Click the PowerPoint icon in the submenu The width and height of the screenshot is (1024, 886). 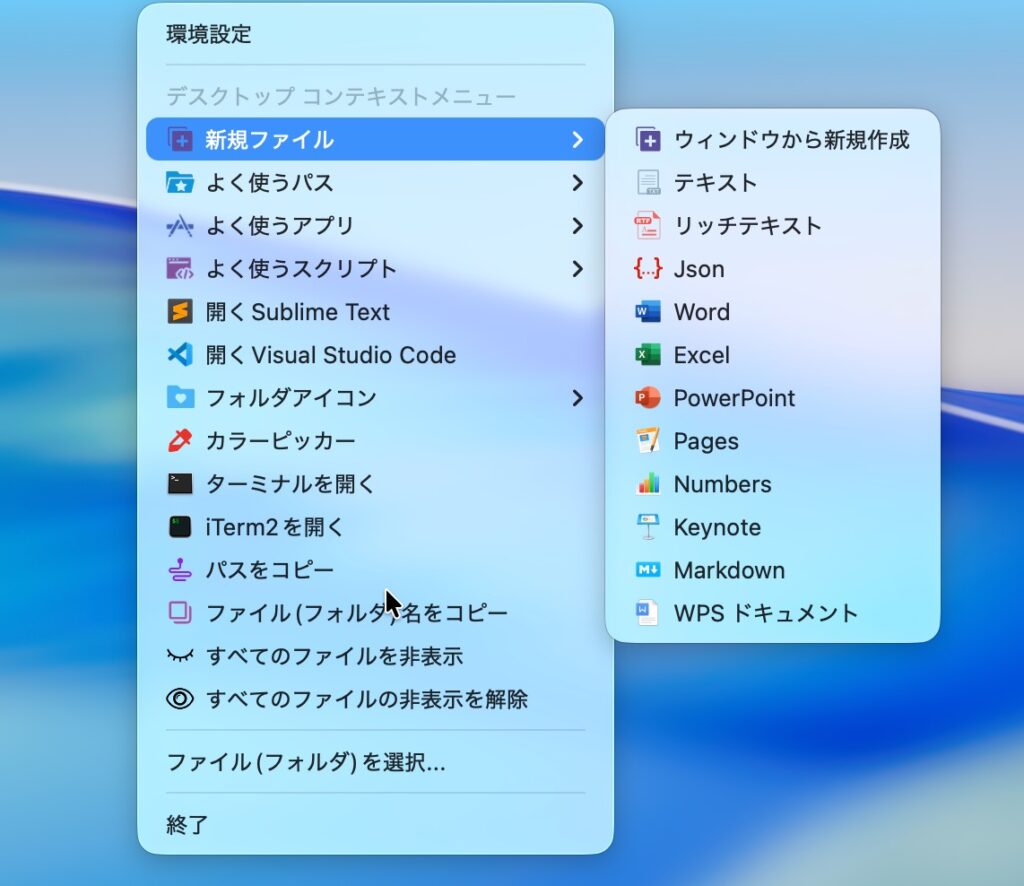648,398
